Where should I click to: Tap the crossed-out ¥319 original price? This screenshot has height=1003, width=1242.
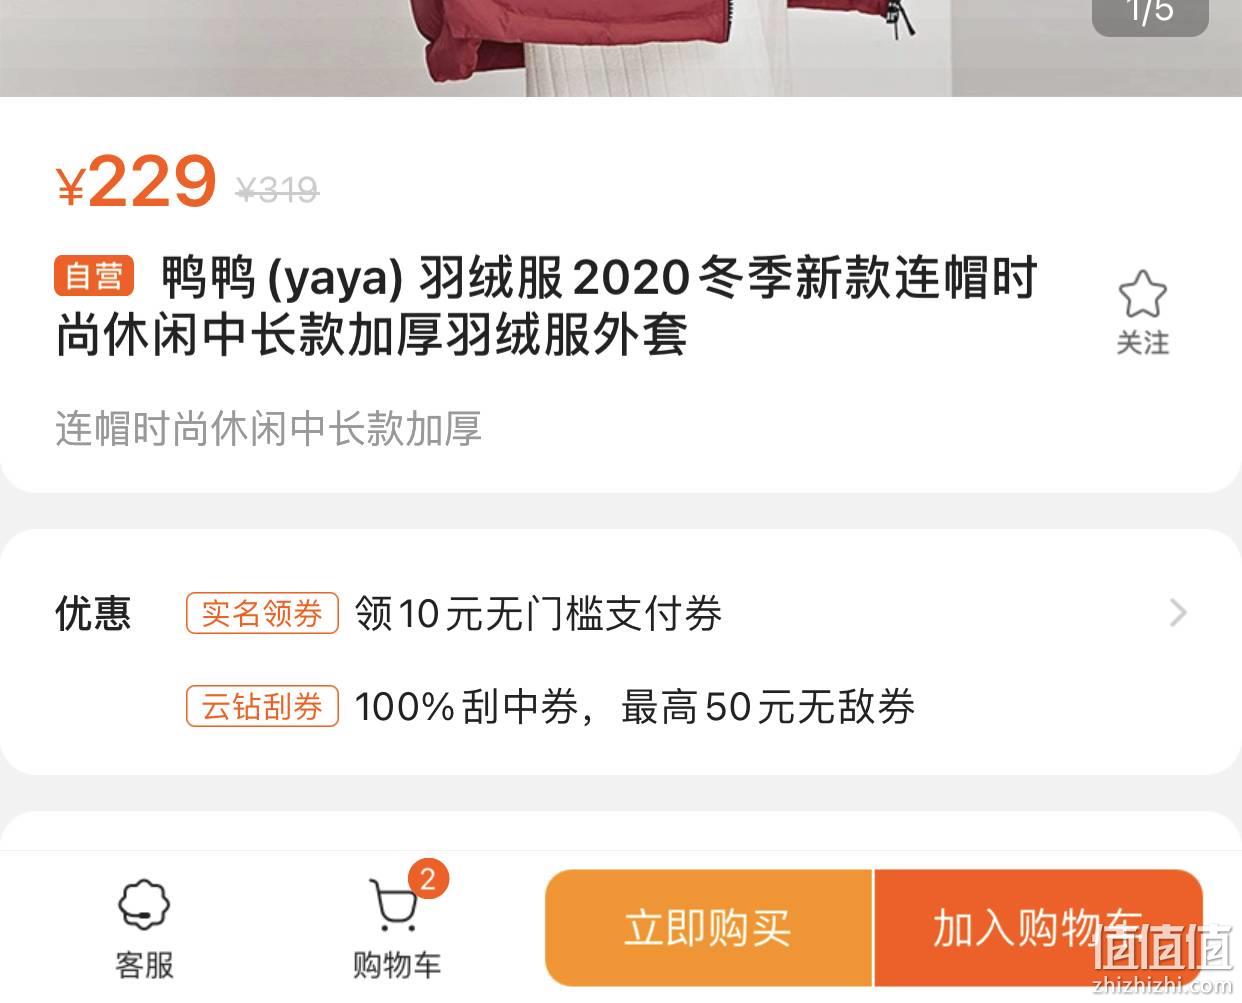click(x=277, y=189)
